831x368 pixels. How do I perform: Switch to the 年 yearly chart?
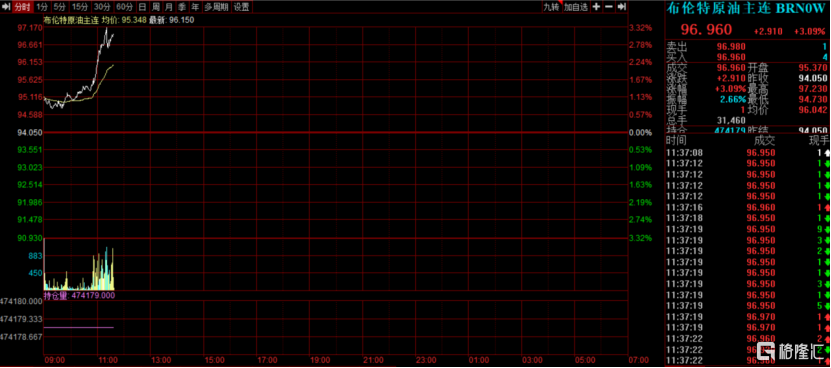click(195, 7)
